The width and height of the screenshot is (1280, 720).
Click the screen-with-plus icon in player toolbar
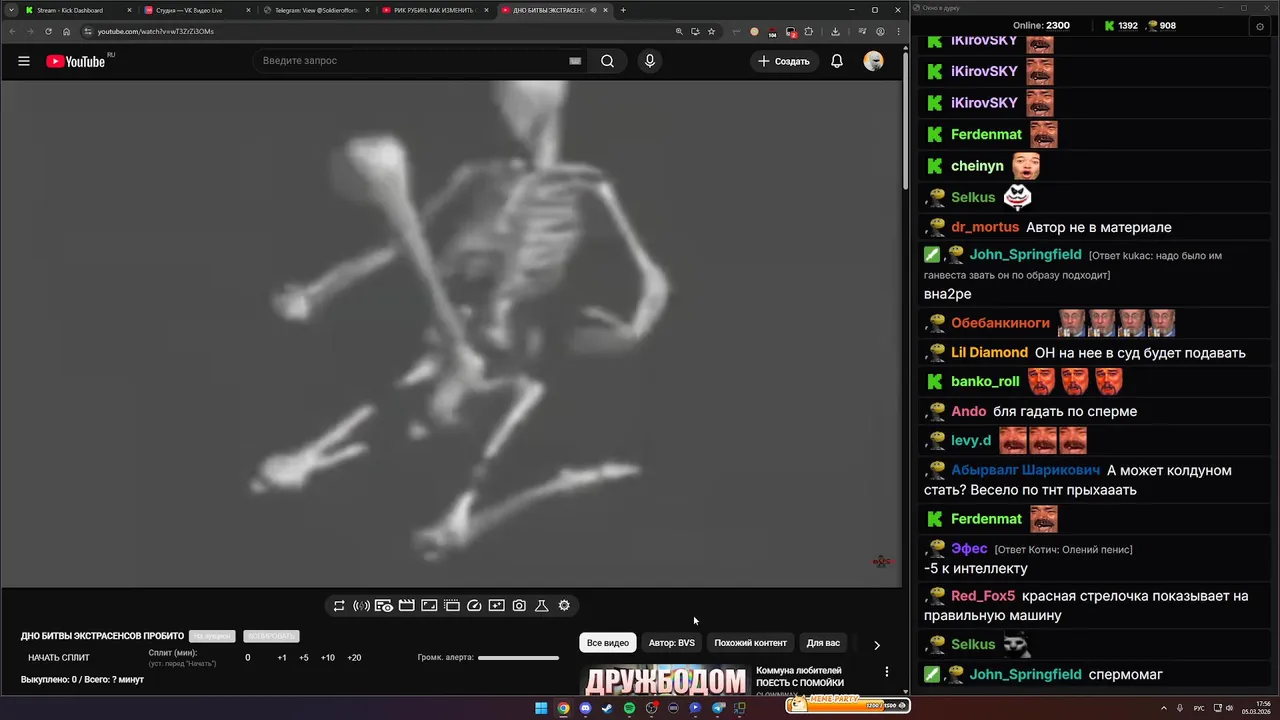pyautogui.click(x=497, y=606)
